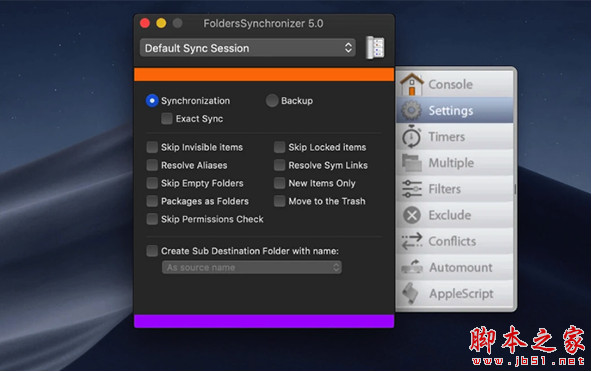Check Skip Locked items
Screen dimensions: 596x372
[x=279, y=147]
